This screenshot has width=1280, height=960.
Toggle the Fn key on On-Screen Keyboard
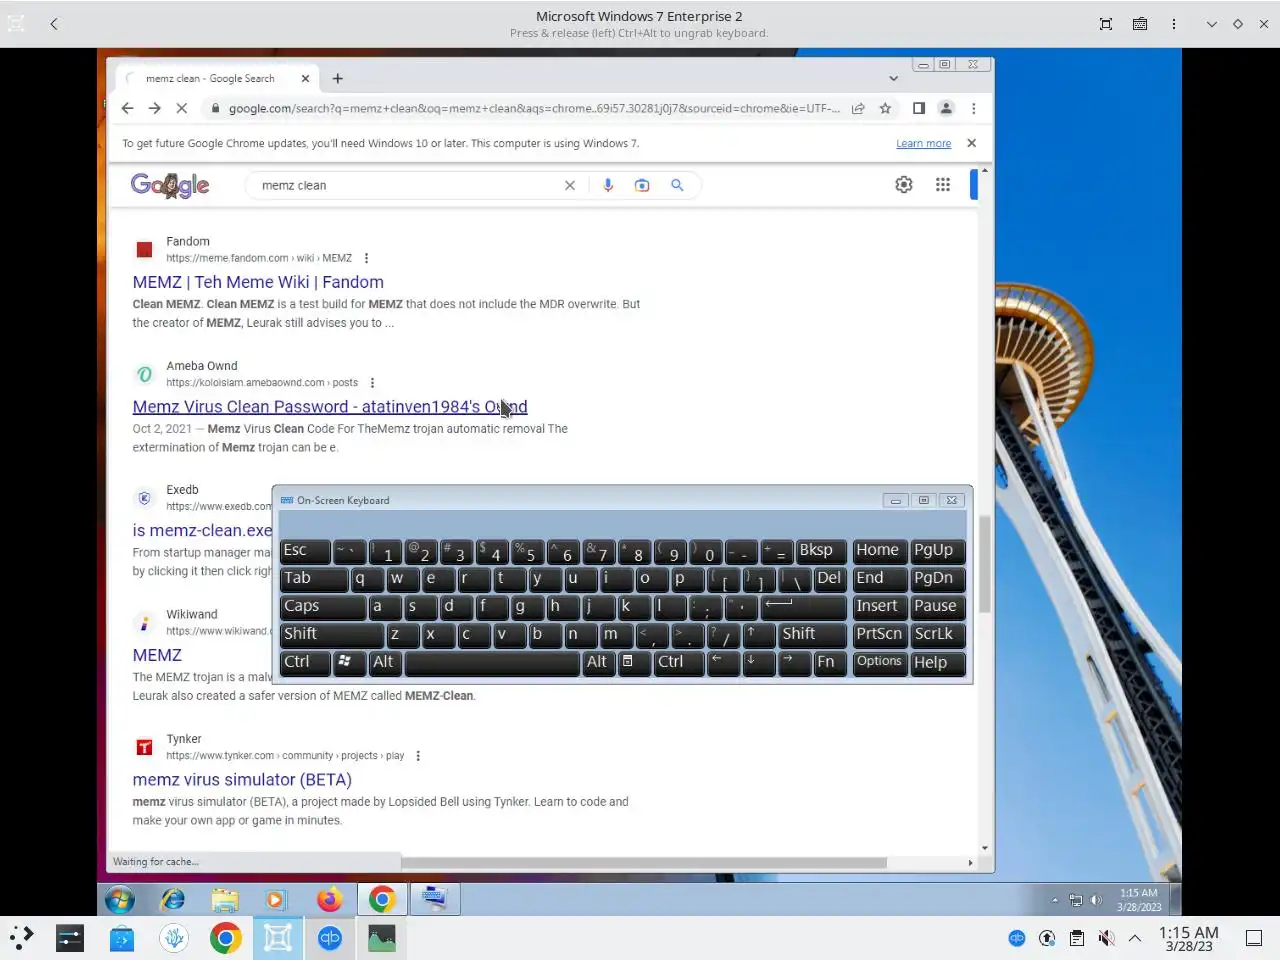pos(829,663)
